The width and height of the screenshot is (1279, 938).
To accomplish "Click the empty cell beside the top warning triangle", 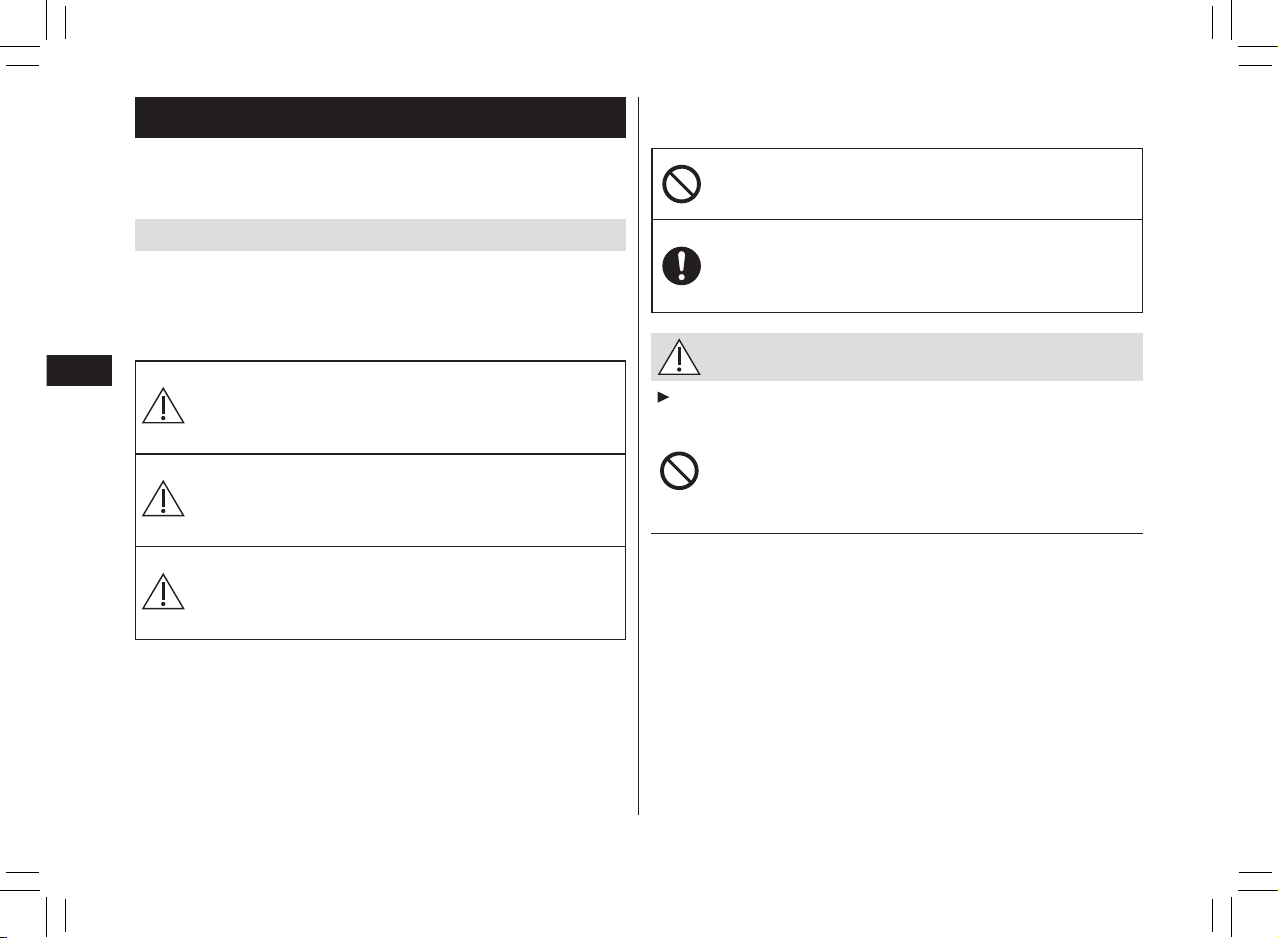I will [x=407, y=407].
